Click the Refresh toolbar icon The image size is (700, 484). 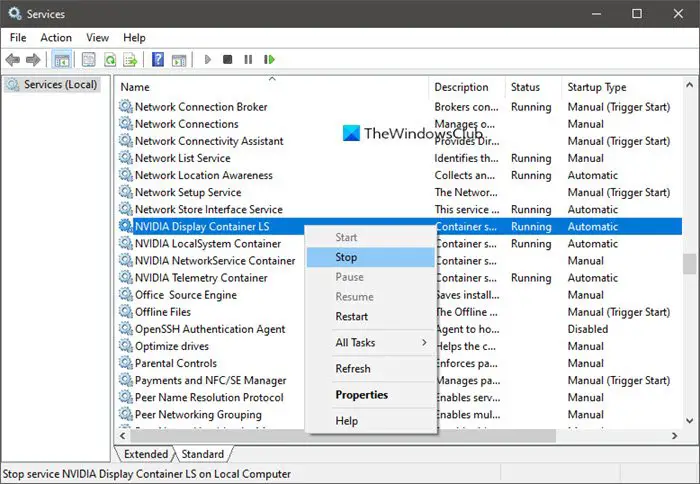point(110,59)
